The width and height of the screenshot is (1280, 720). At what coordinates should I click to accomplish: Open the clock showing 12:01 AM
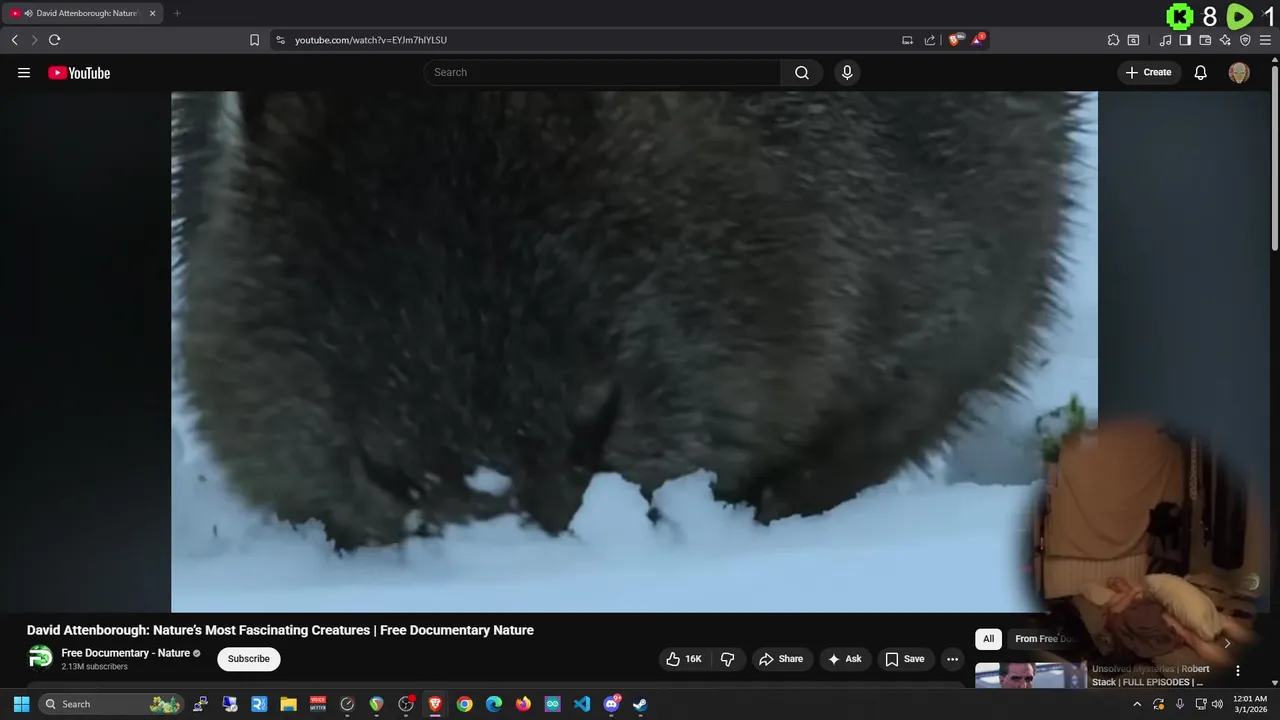click(x=1250, y=704)
